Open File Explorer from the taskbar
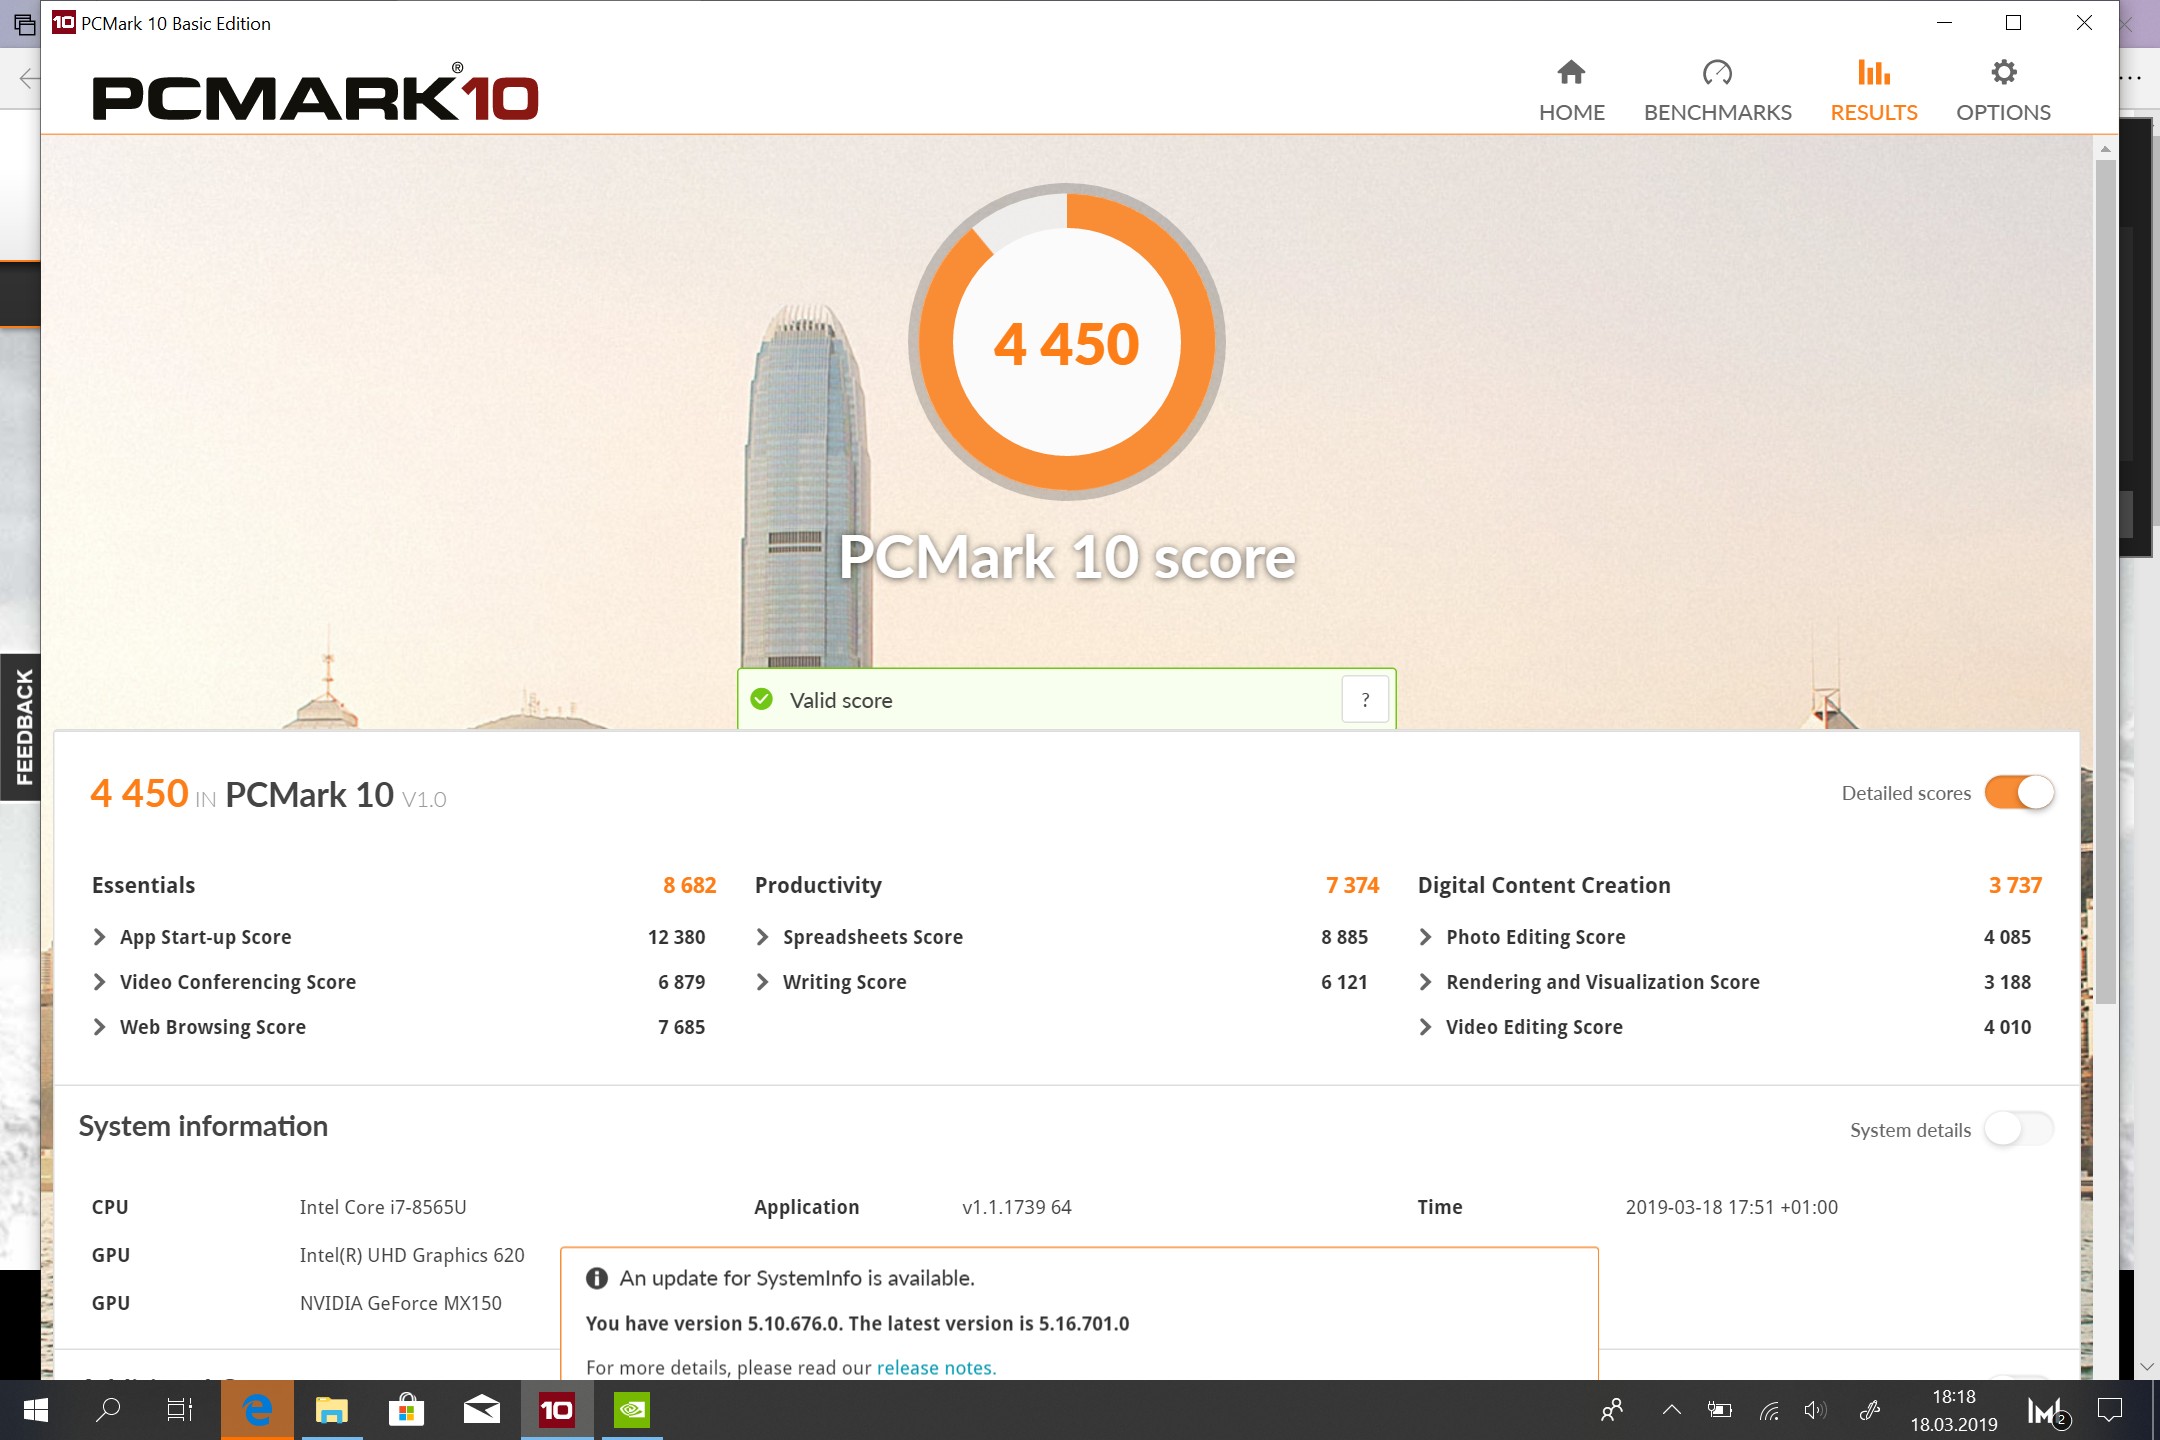 pos(332,1410)
